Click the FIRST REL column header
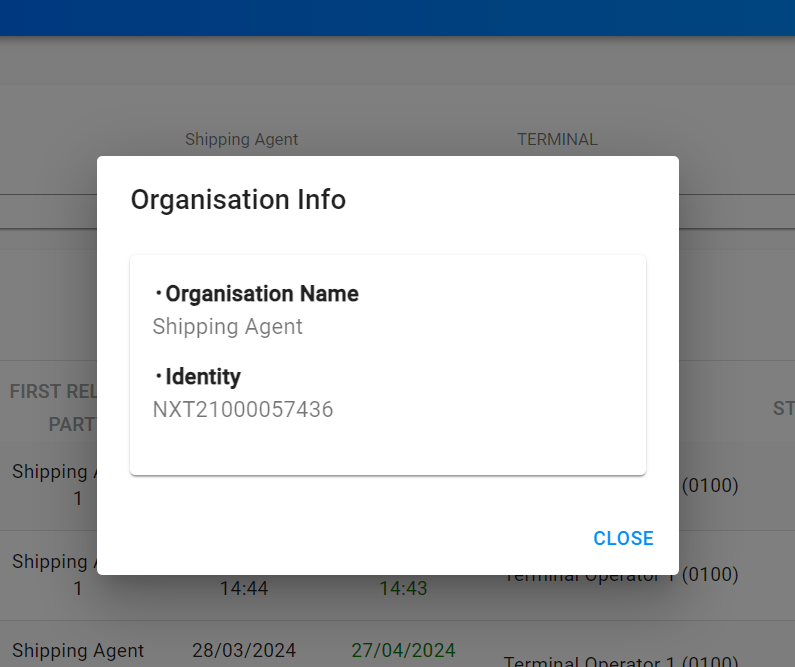This screenshot has width=795, height=667. [52, 391]
